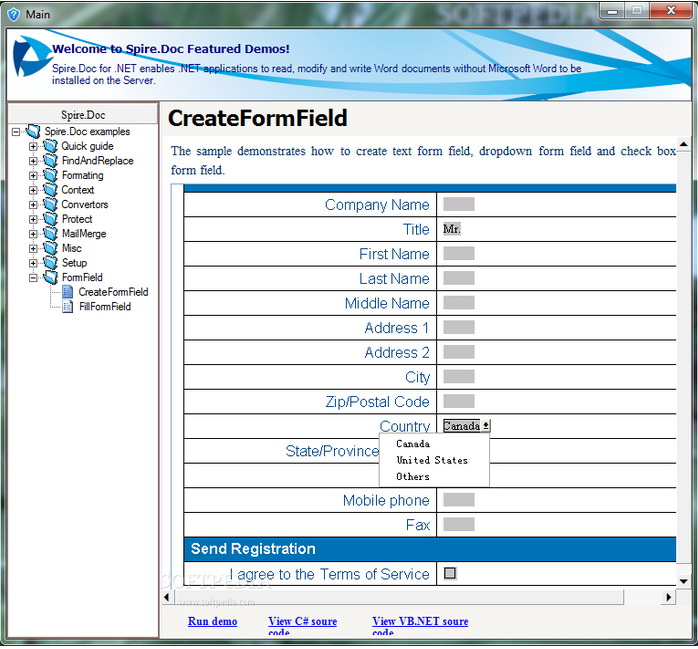Expand the Convertors tree node
Screen dimensions: 698x649
(33, 205)
